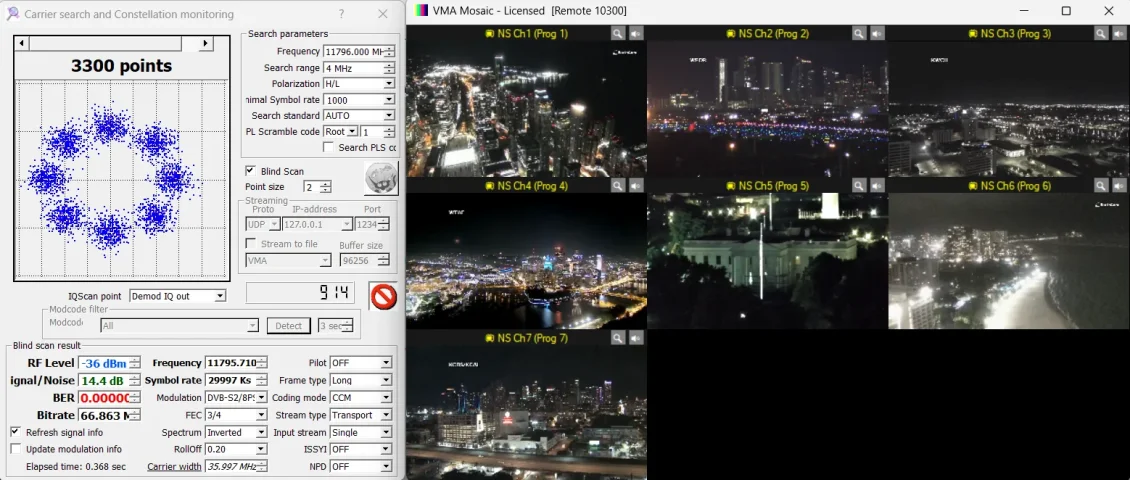Click the IQ constellation plot
Viewport: 1130px width, 480px height.
pyautogui.click(x=121, y=180)
